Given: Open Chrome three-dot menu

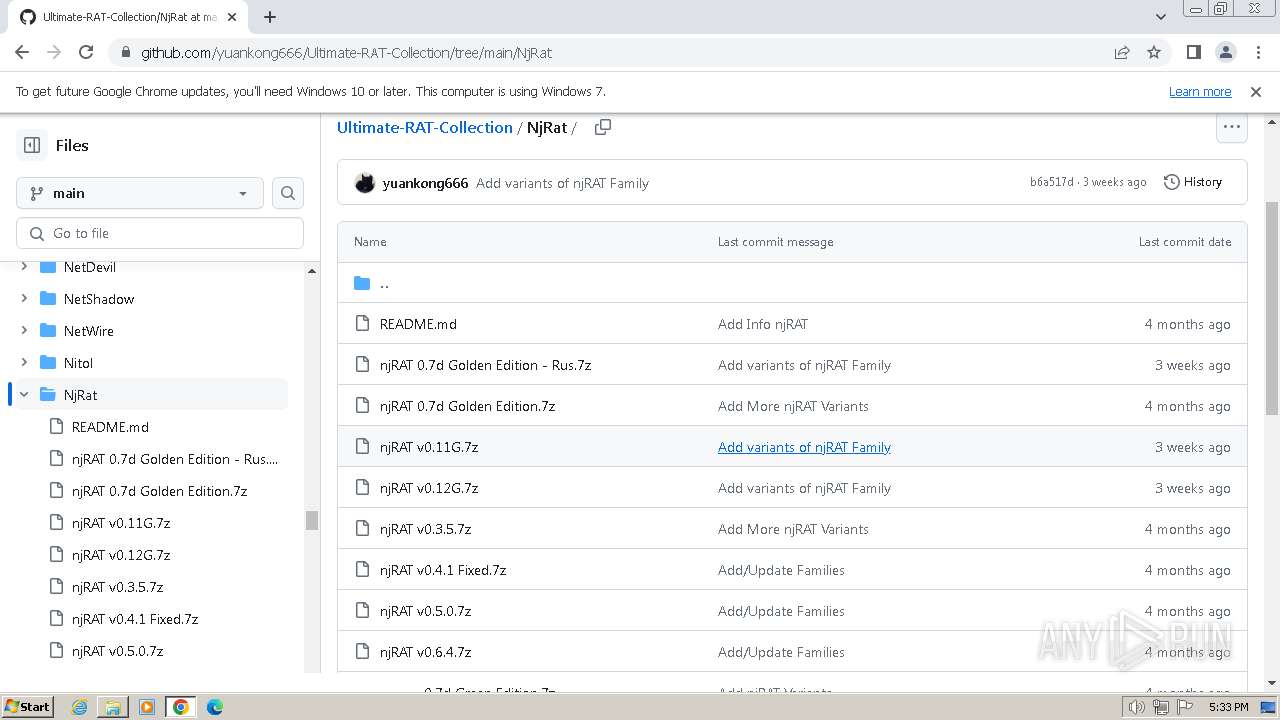Looking at the screenshot, I should 1257,52.
